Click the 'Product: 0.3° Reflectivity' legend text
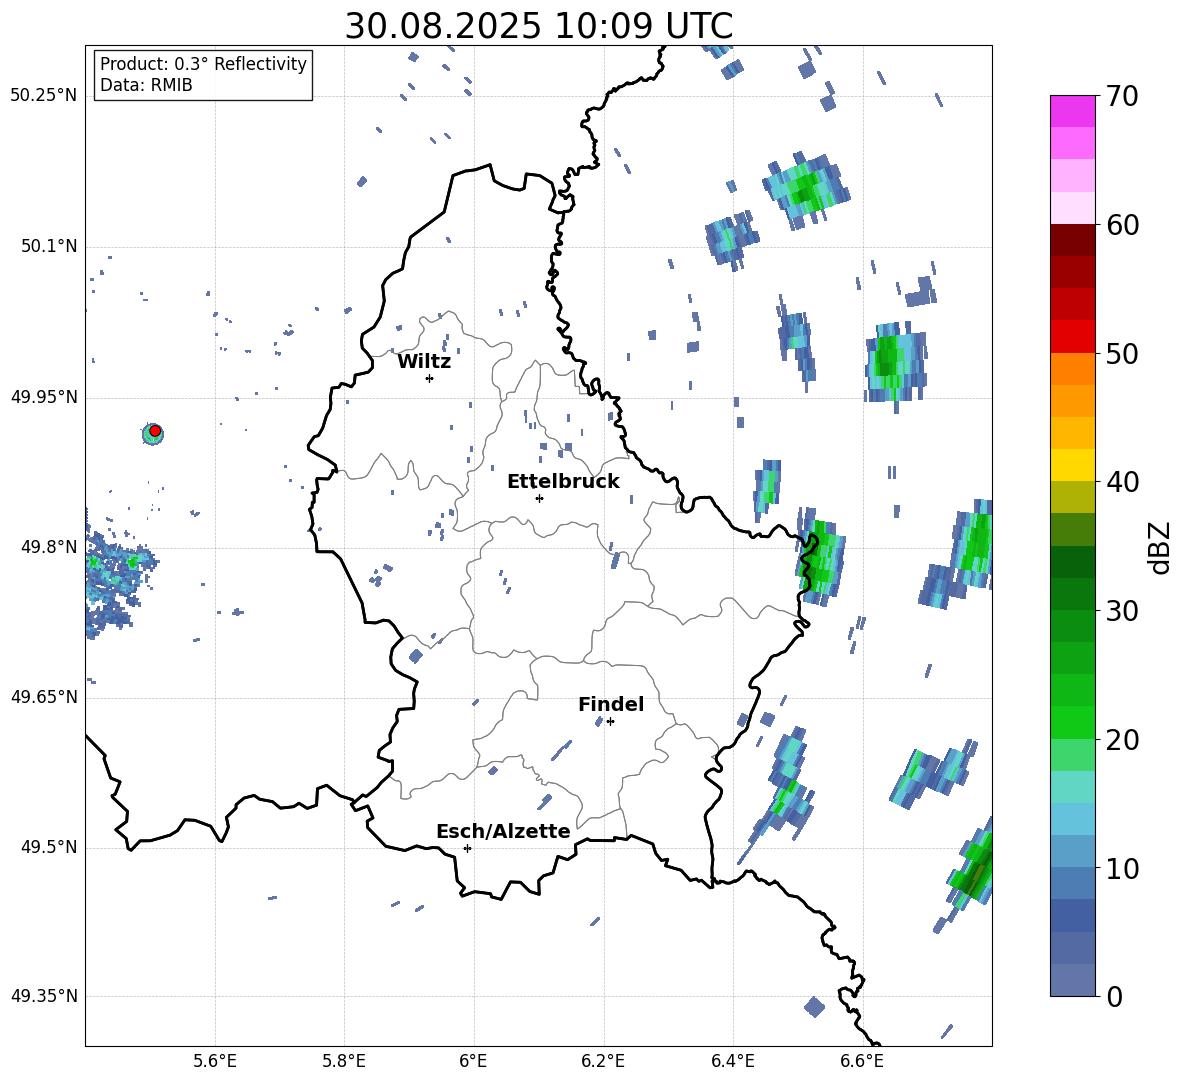The image size is (1184, 1081). coord(204,63)
